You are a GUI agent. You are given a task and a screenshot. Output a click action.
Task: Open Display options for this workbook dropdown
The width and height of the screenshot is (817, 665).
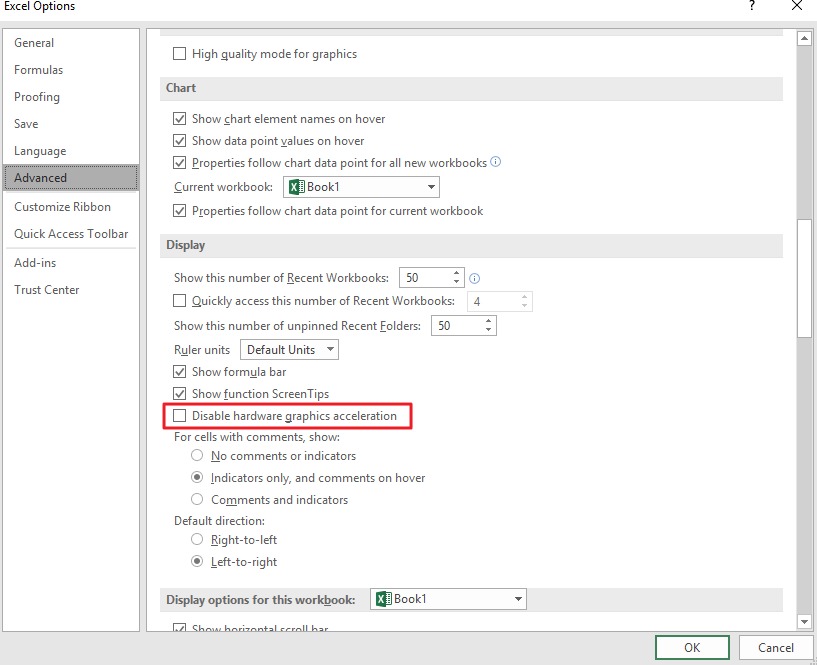pyautogui.click(x=448, y=599)
